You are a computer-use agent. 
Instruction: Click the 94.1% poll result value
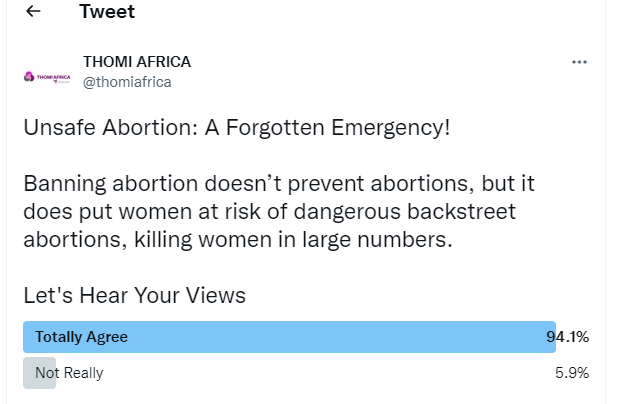(x=567, y=337)
